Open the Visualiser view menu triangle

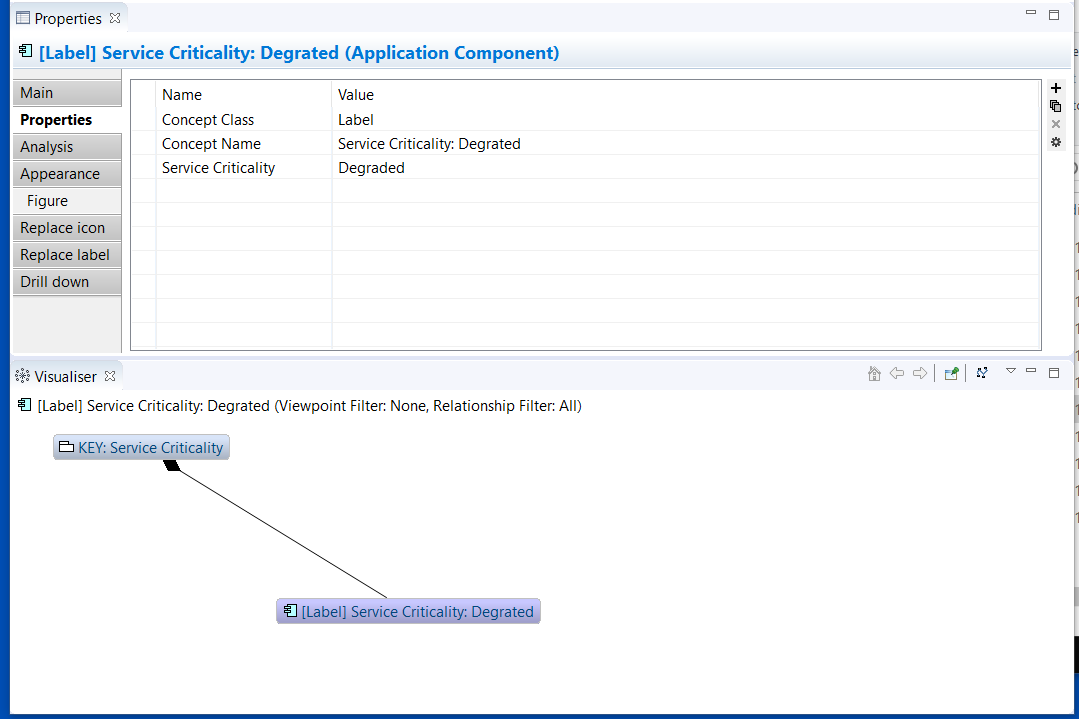(1010, 372)
